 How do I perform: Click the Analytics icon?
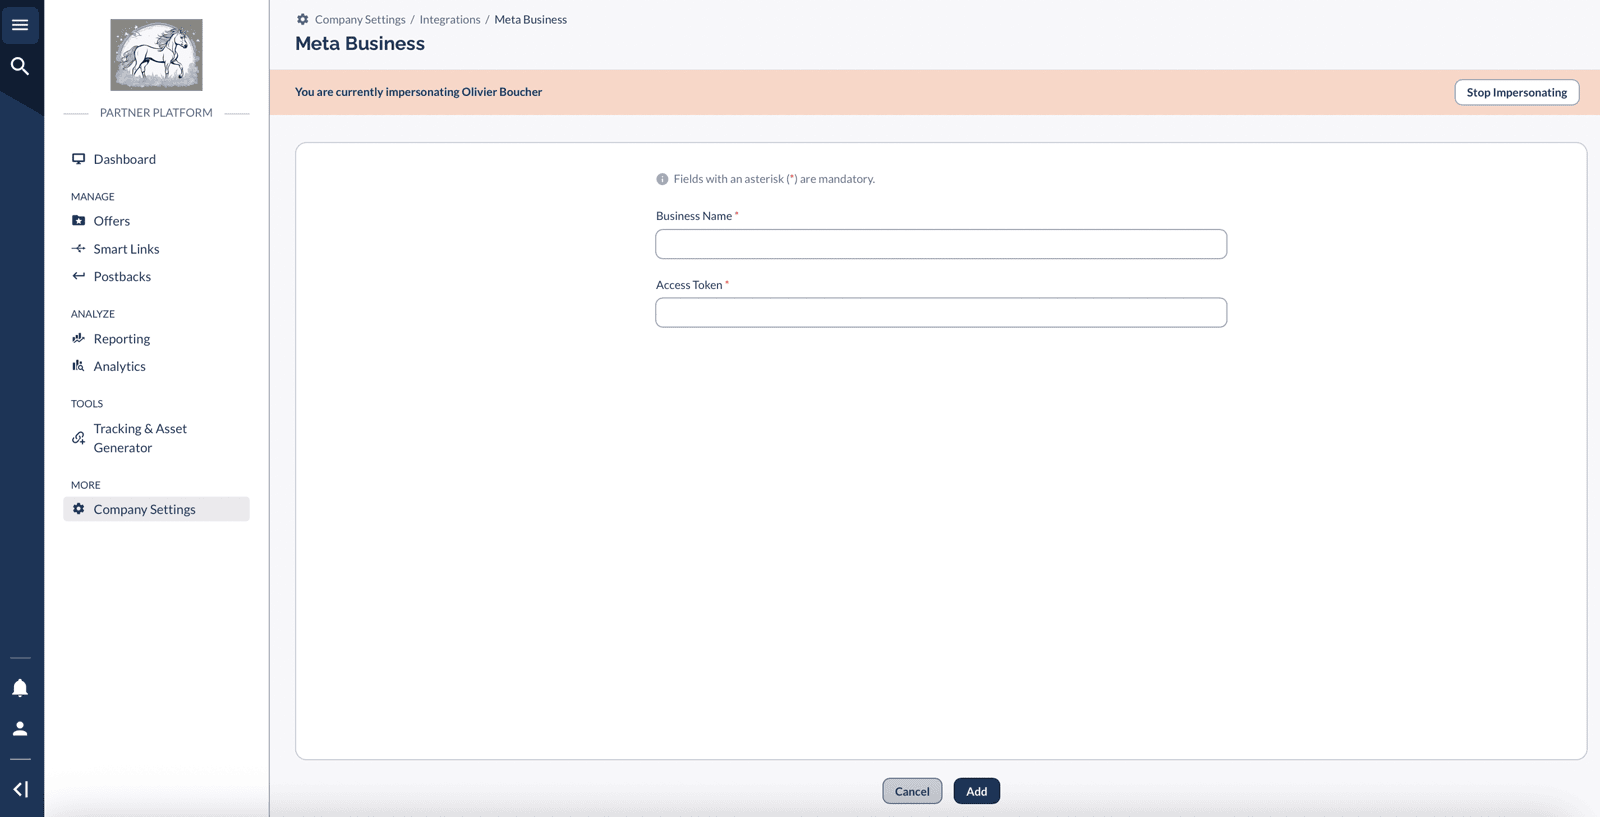click(x=78, y=366)
